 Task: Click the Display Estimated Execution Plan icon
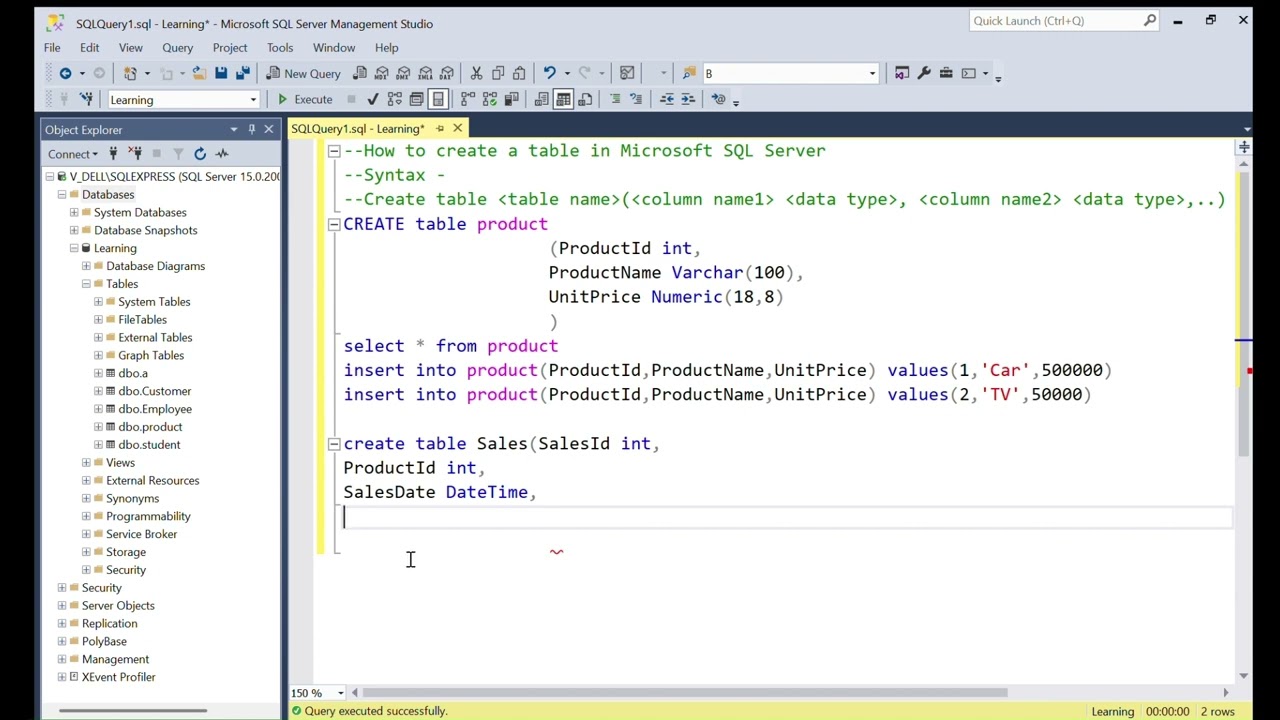click(x=394, y=99)
